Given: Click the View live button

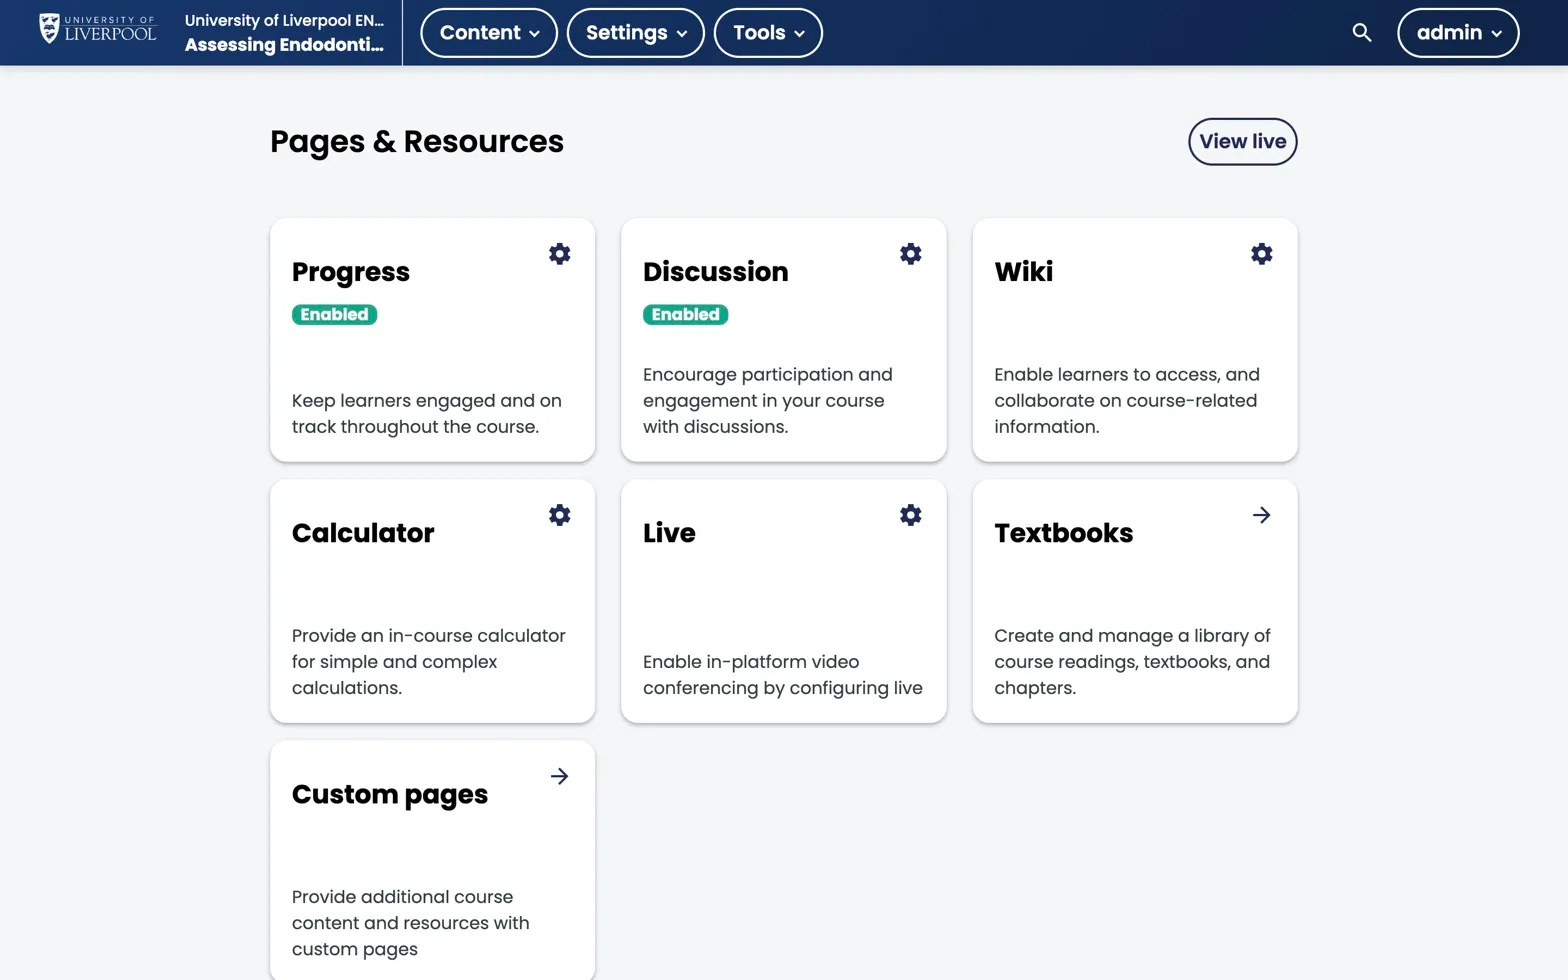Looking at the screenshot, I should (1243, 141).
